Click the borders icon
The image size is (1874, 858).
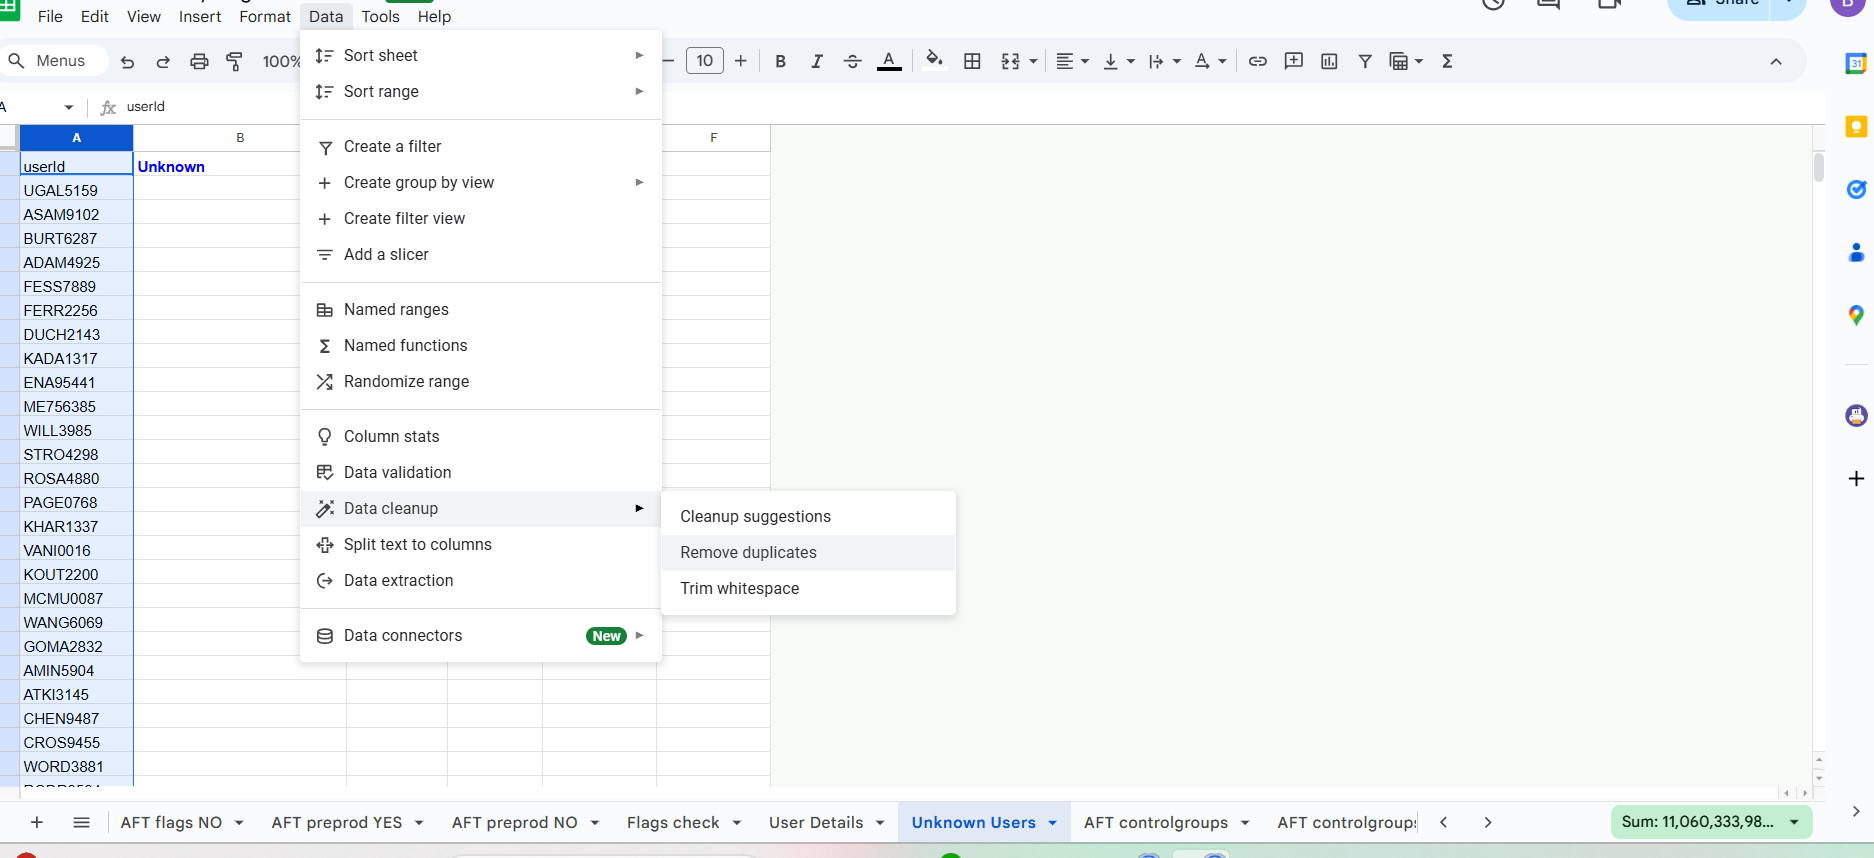[972, 61]
